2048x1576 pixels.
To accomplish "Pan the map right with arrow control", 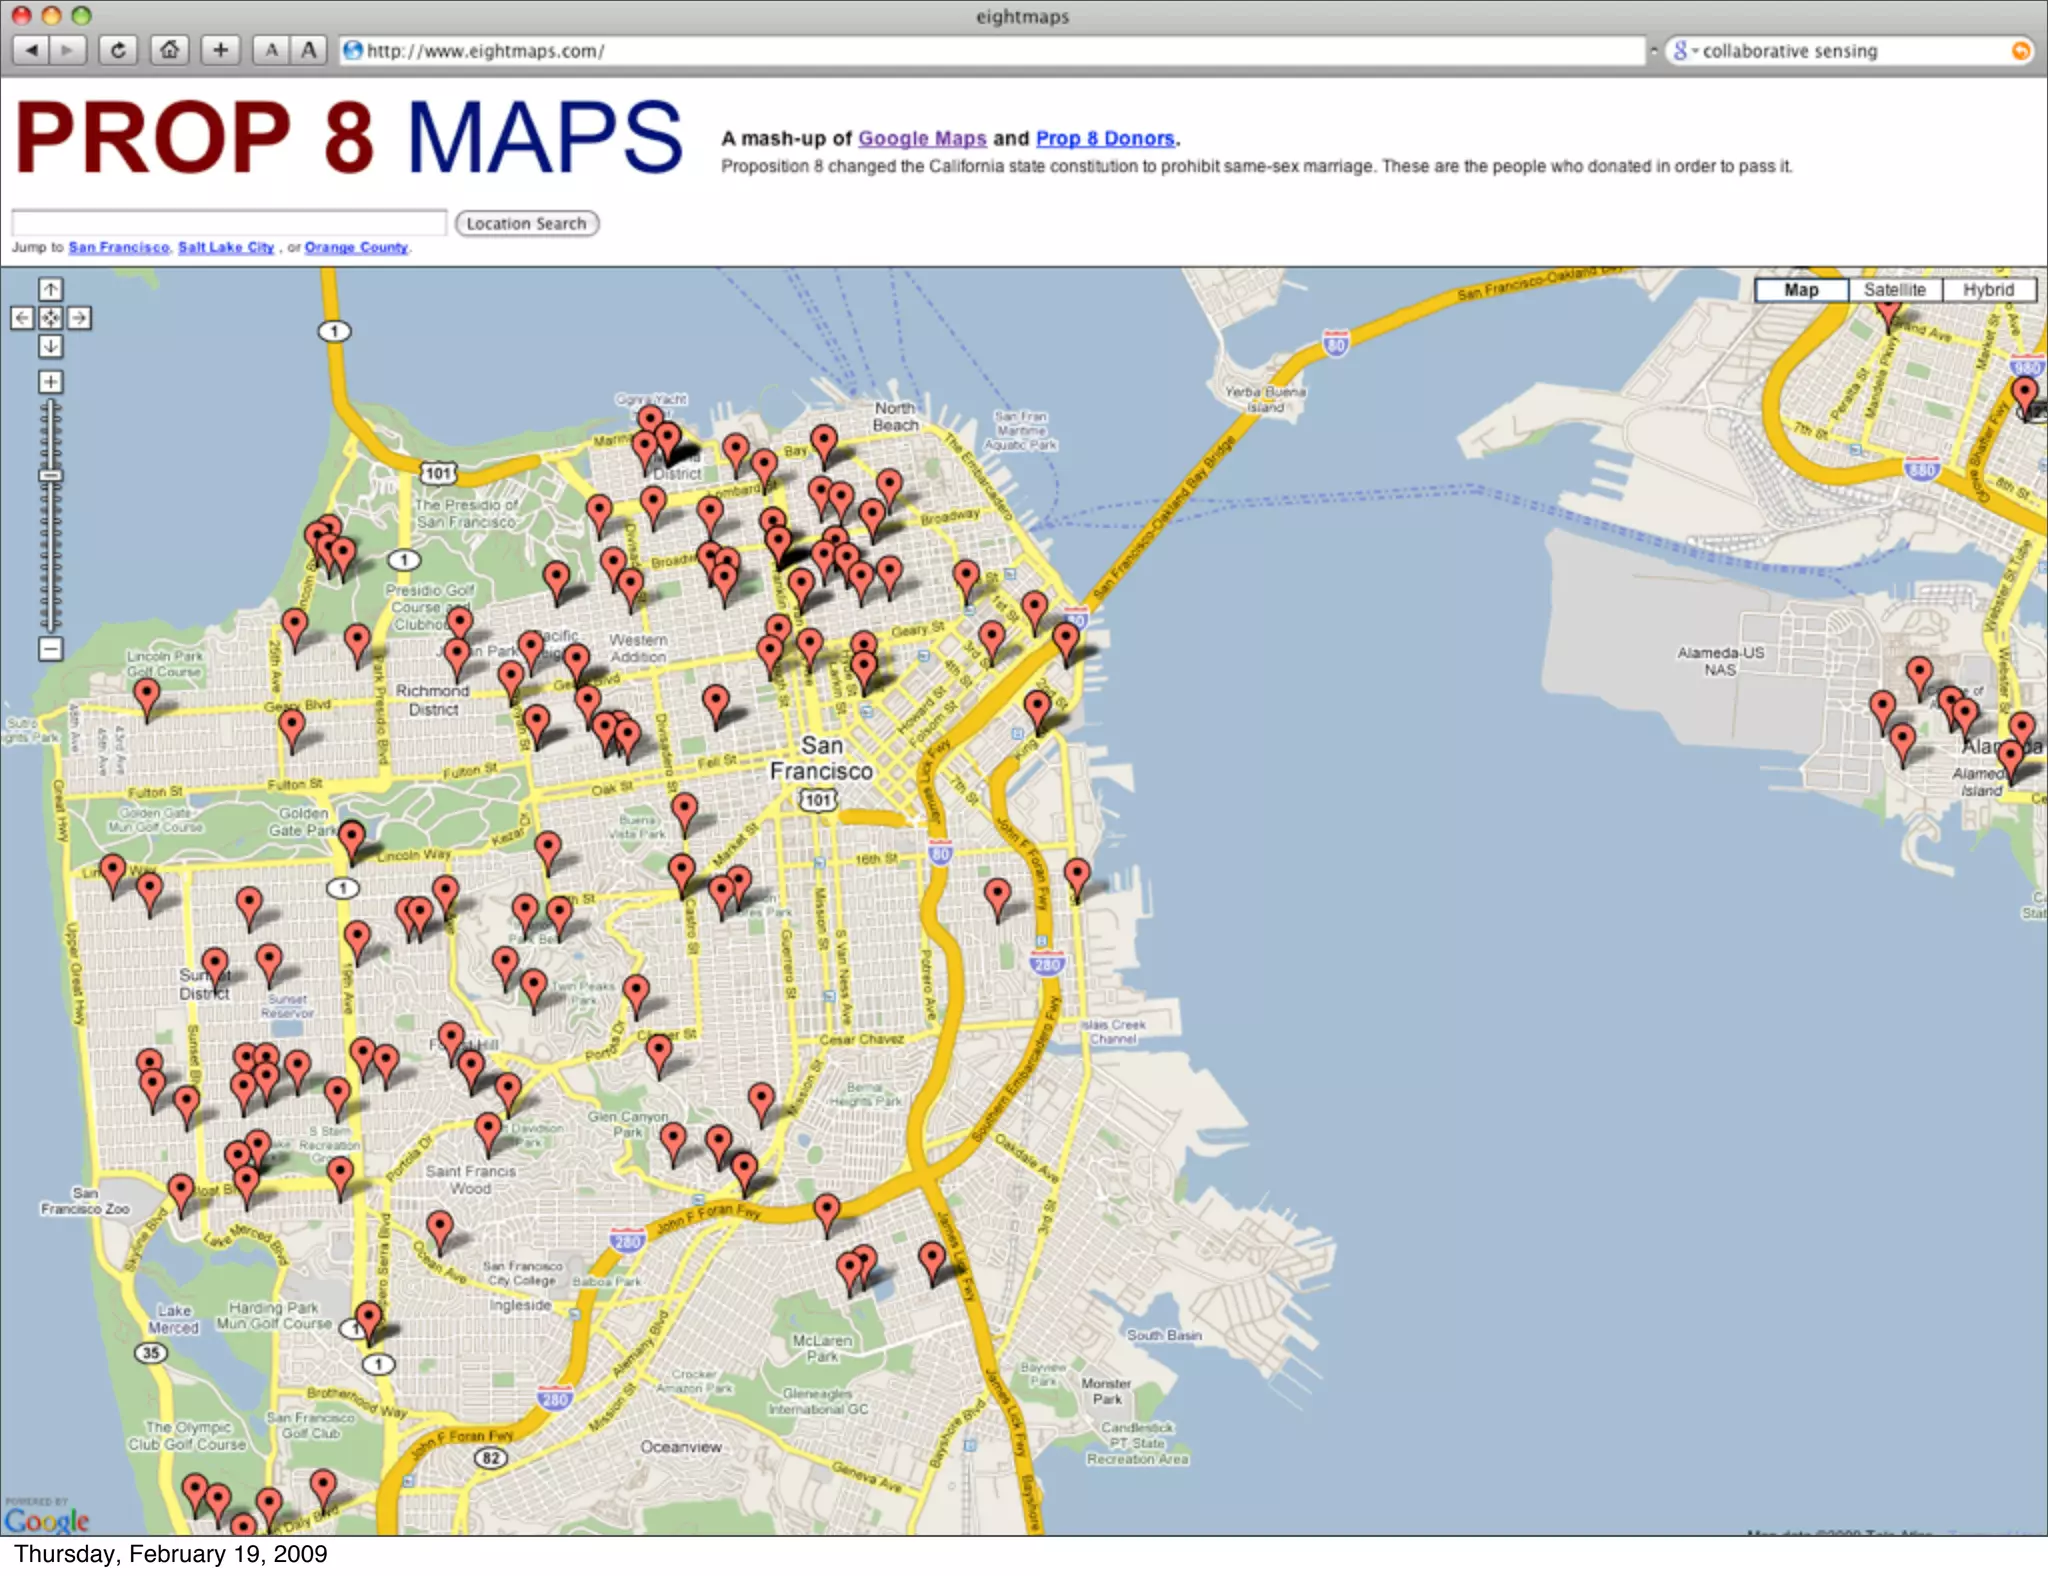I will [x=79, y=318].
